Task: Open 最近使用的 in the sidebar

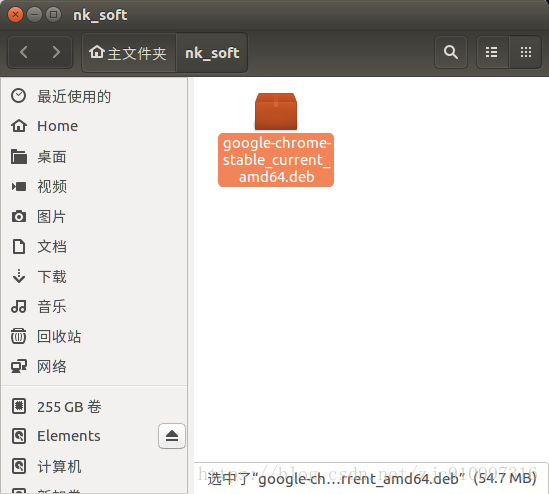Action: 94,96
